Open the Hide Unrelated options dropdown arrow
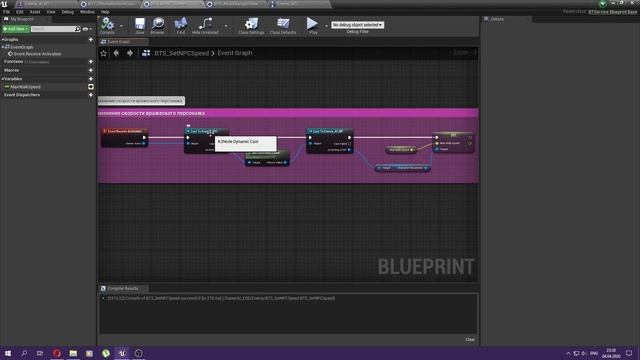640x360 pixels. click(x=226, y=26)
